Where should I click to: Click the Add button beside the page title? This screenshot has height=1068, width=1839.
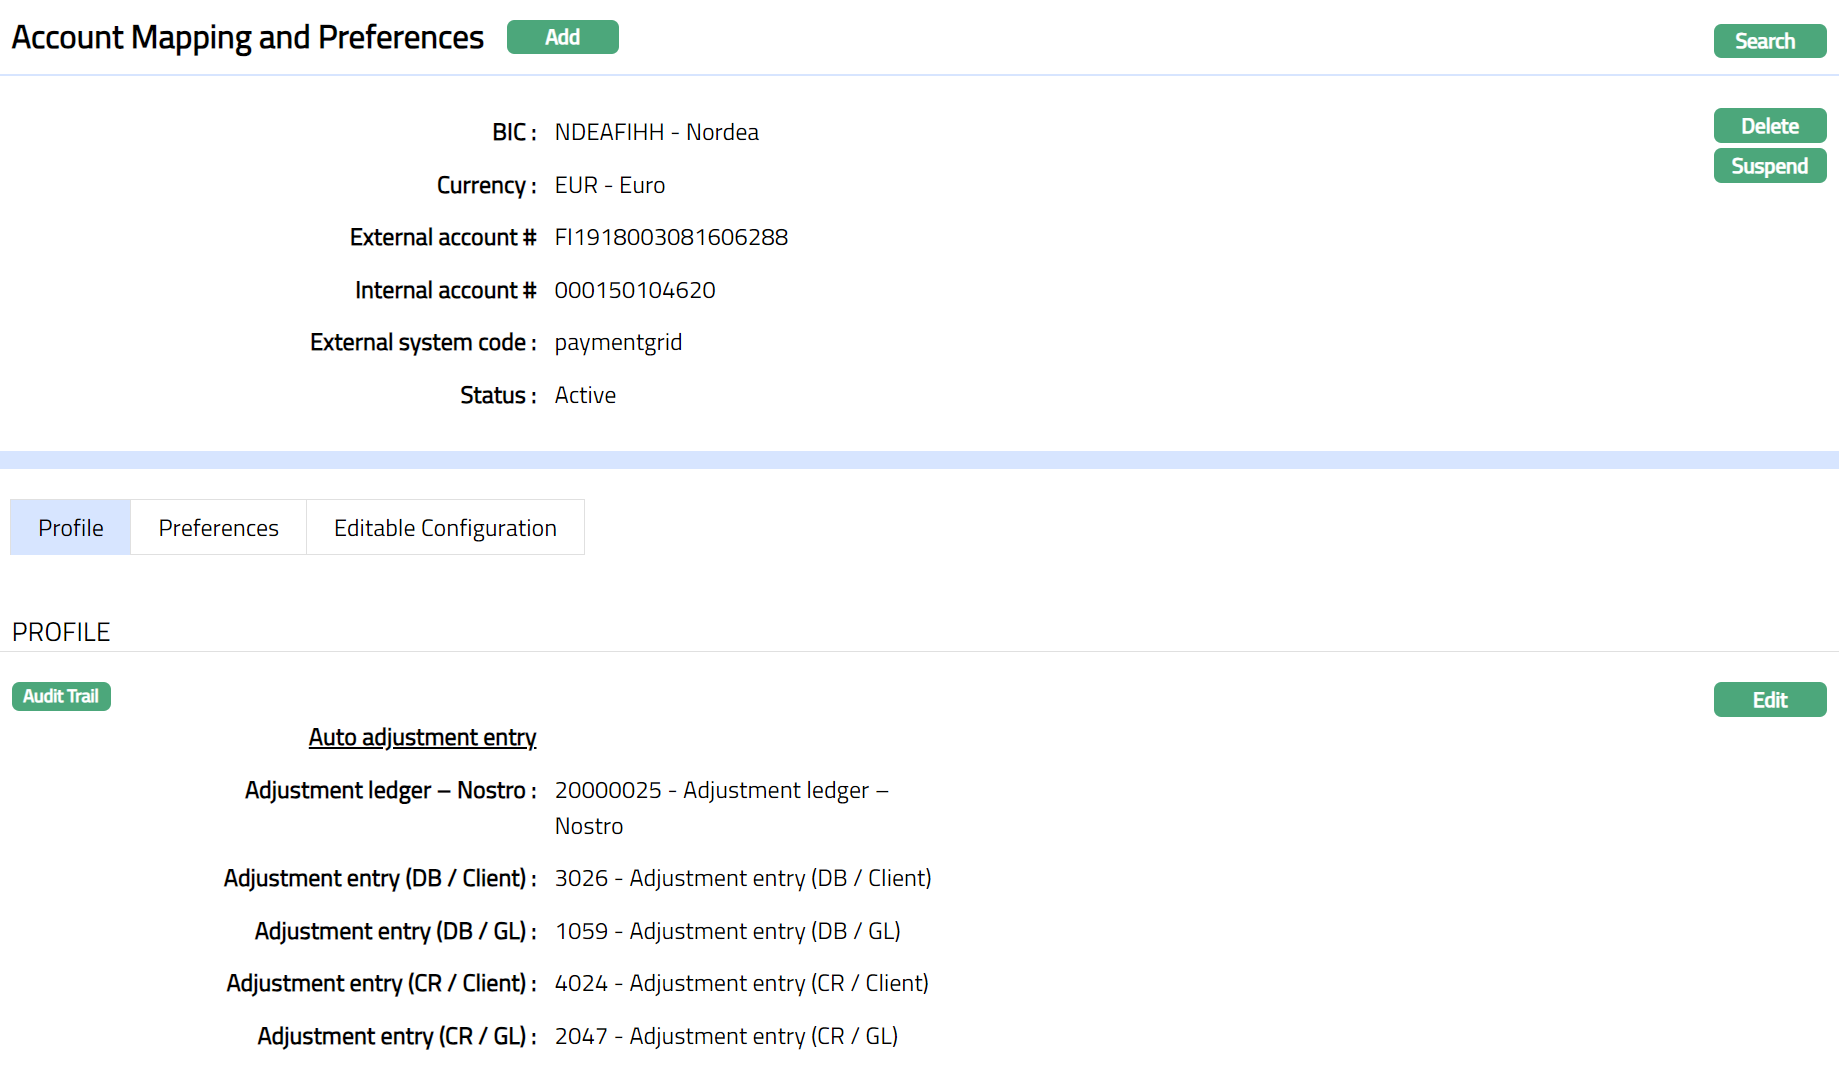coord(562,37)
